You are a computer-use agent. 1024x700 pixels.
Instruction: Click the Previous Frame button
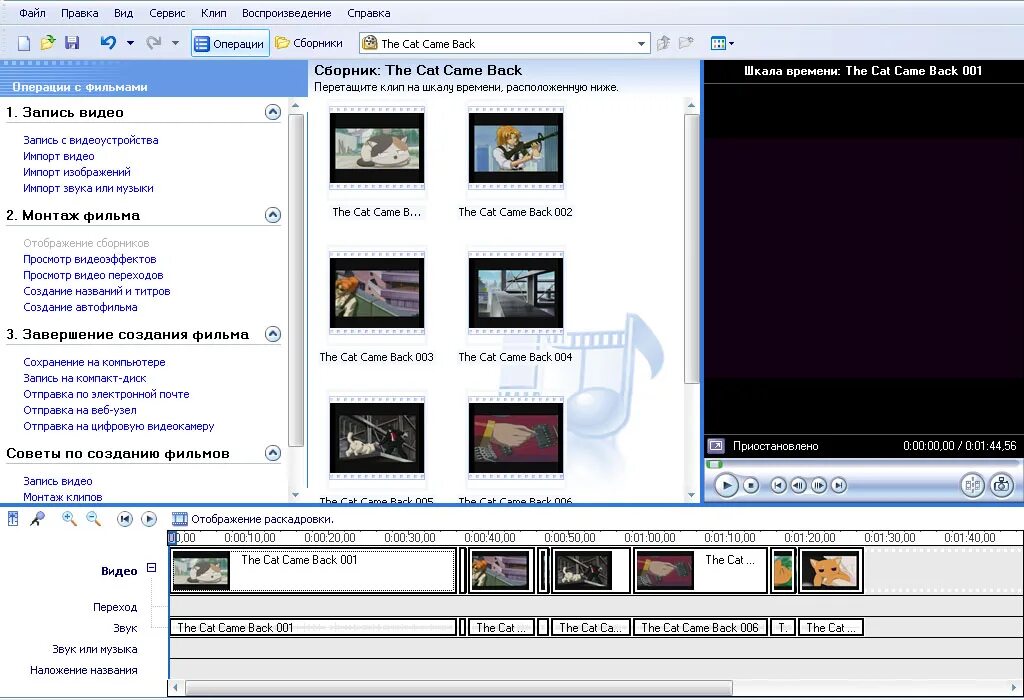798,485
